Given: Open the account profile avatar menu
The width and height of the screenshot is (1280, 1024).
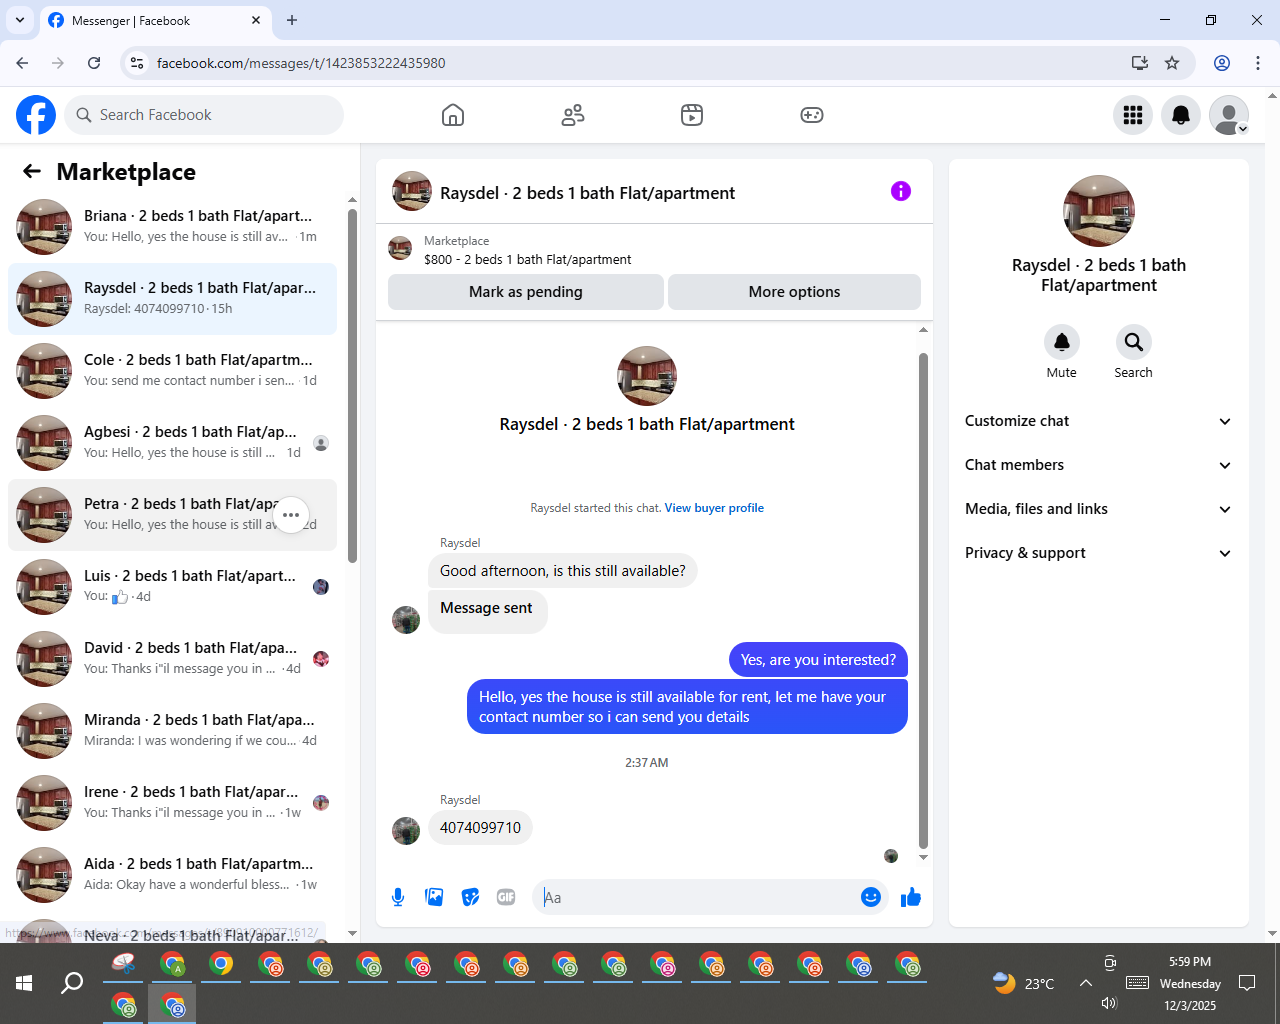Looking at the screenshot, I should pos(1229,115).
